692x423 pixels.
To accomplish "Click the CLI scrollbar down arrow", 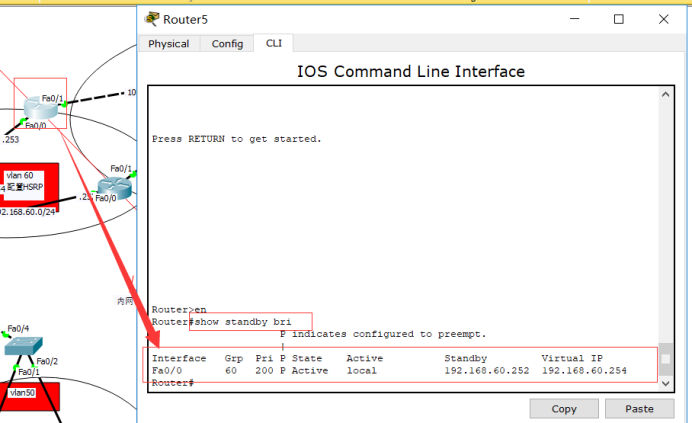I will tap(666, 383).
